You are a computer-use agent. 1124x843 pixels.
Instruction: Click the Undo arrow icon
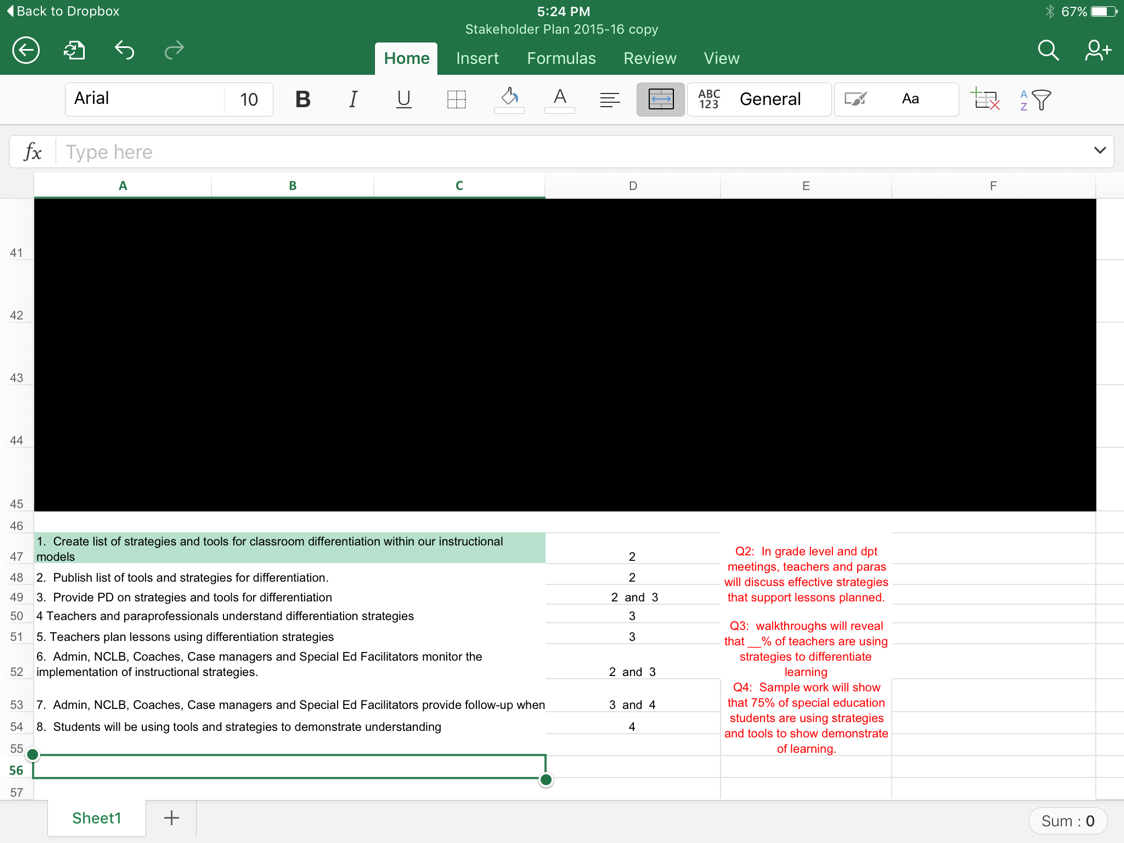(x=124, y=50)
